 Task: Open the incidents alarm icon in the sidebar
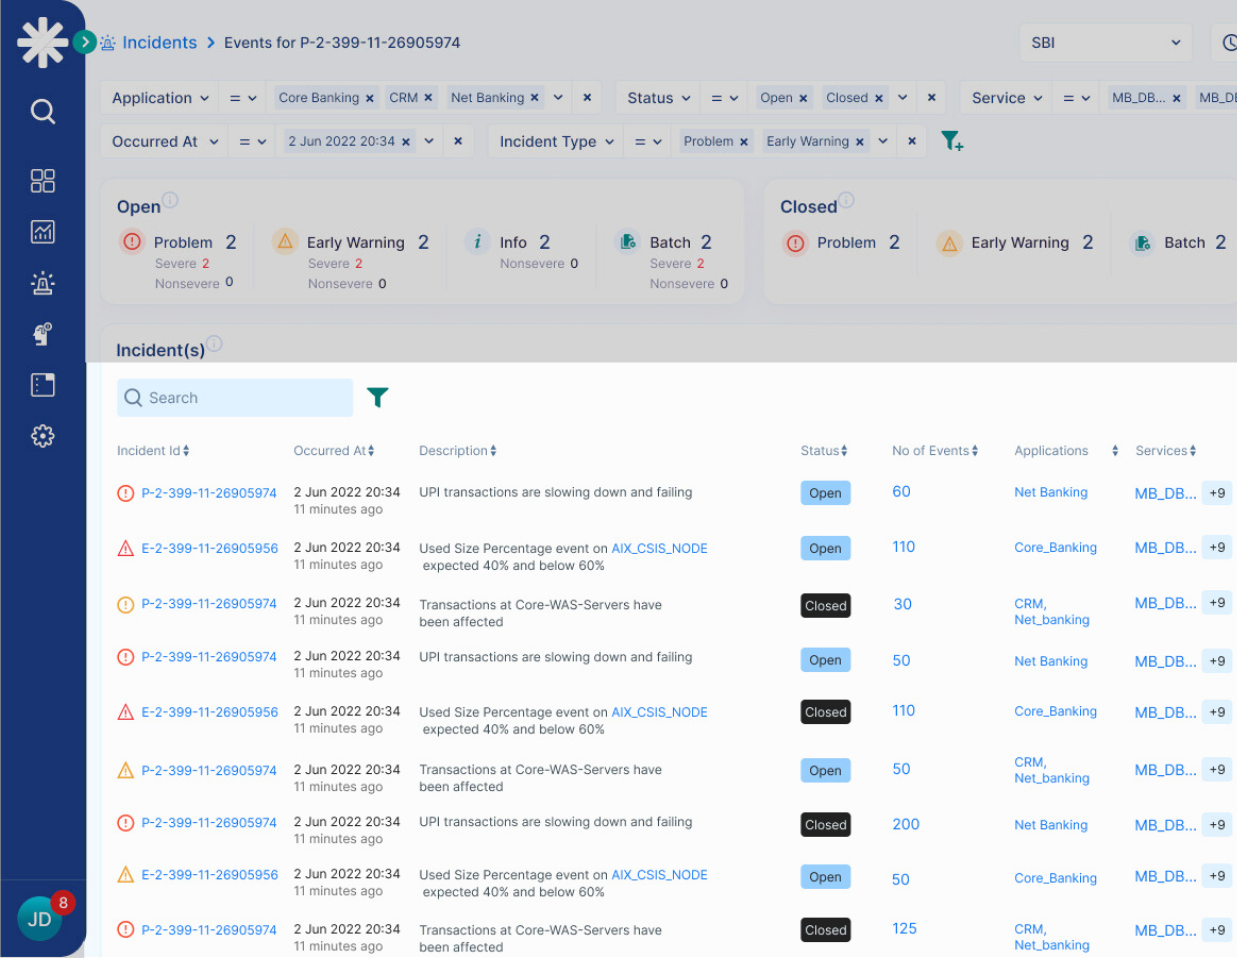pyautogui.click(x=42, y=283)
